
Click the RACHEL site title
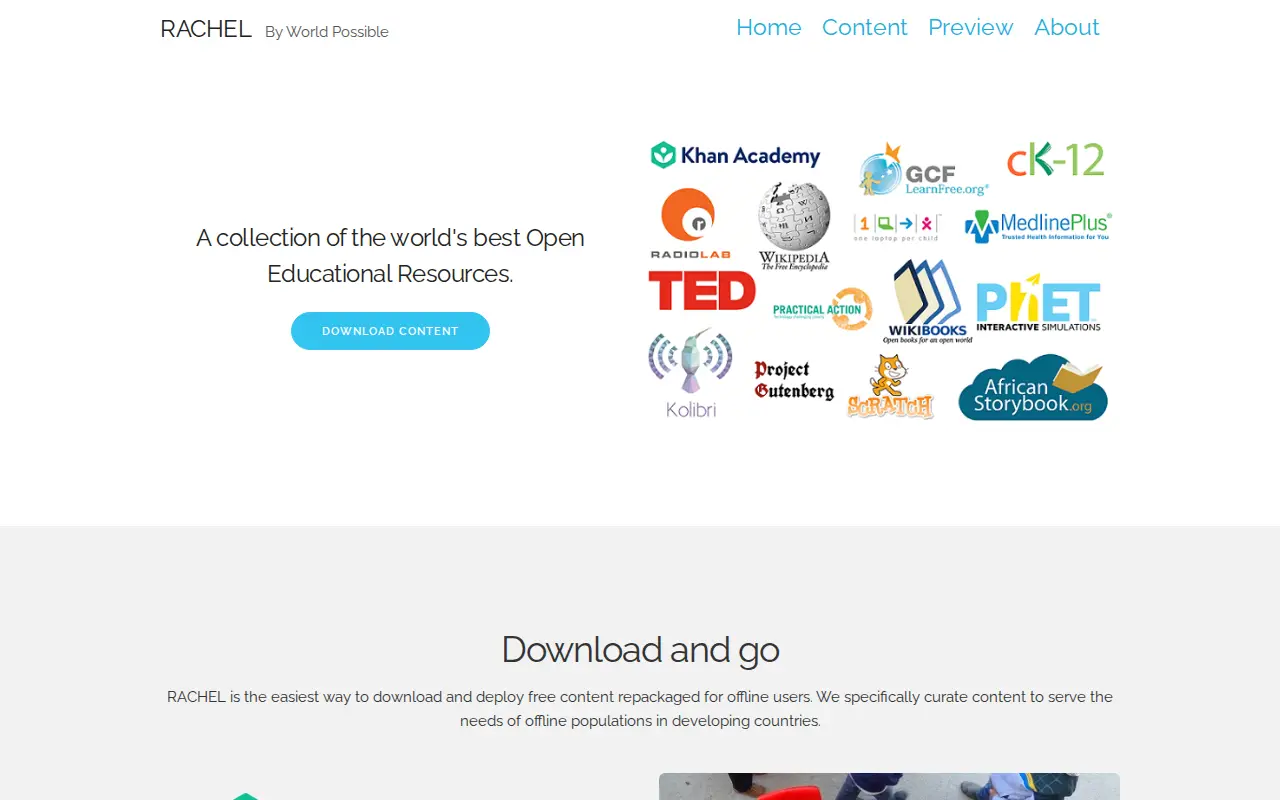[206, 29]
